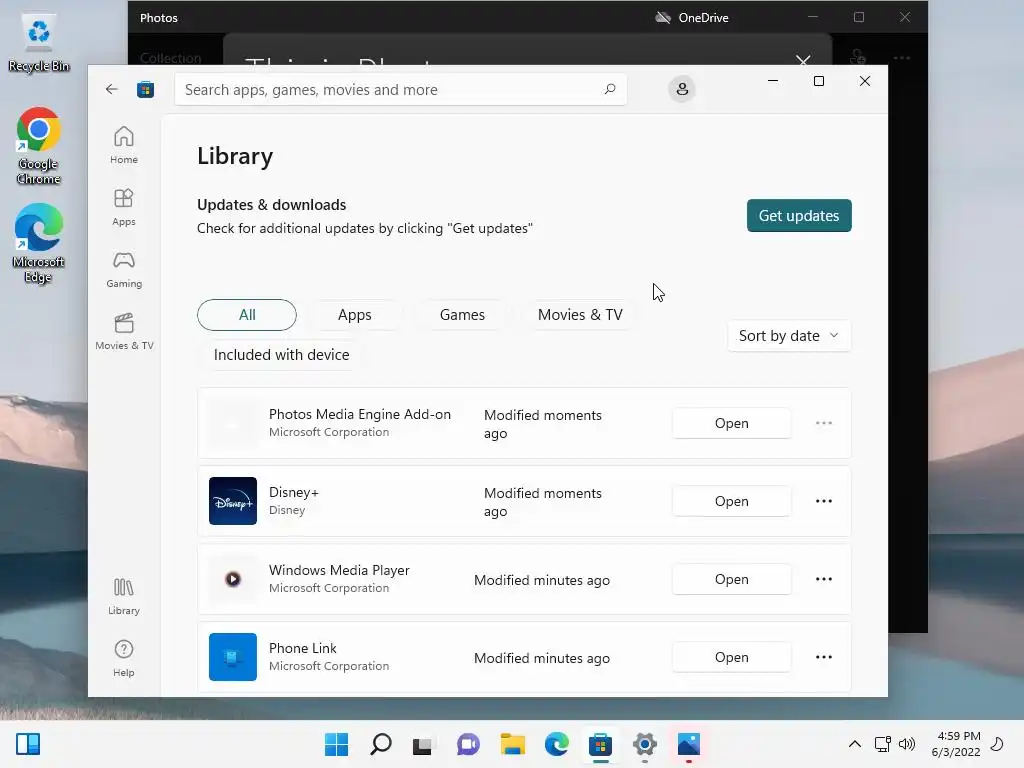Open the user profile account icon
The width and height of the screenshot is (1024, 768).
682,89
